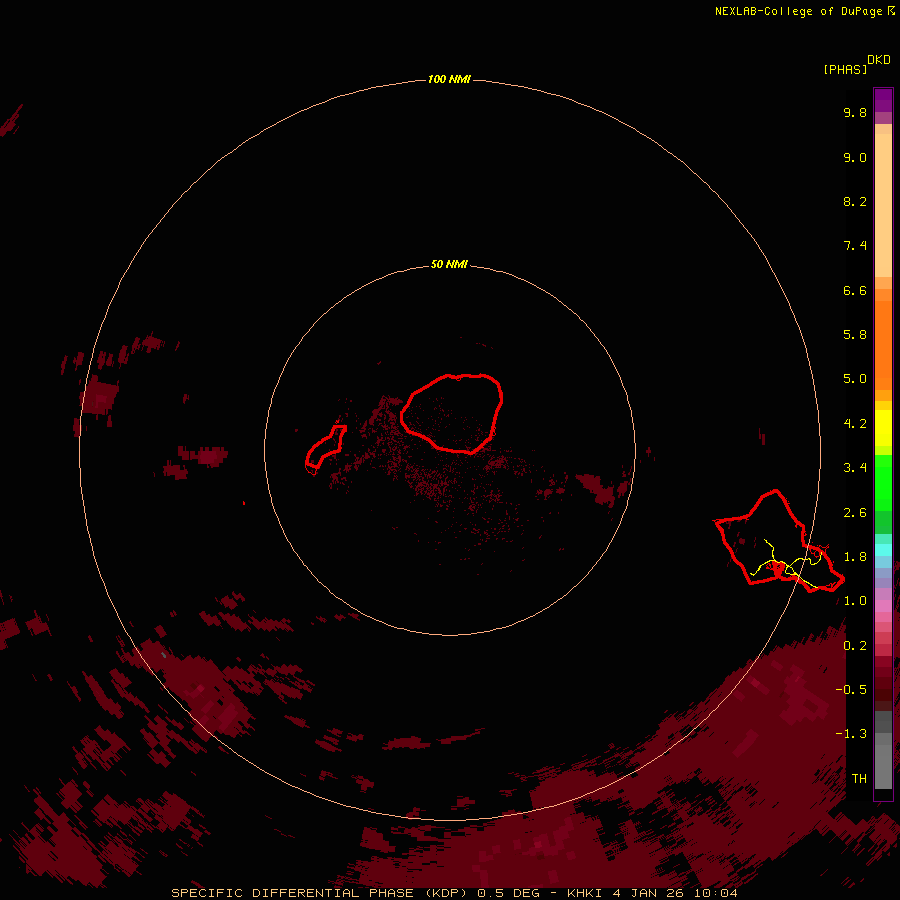Click the 1.8 value on the color scale
This screenshot has height=900, width=900.
pos(855,557)
